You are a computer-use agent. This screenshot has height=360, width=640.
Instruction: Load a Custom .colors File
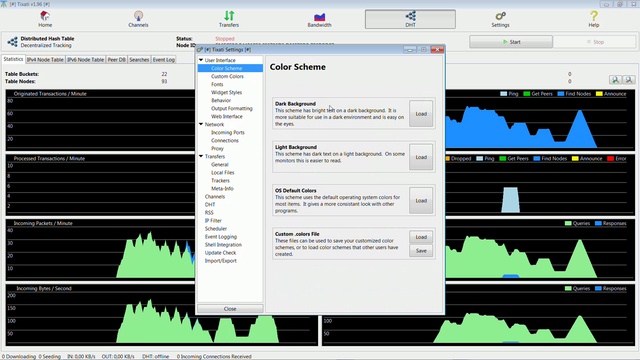click(x=421, y=237)
